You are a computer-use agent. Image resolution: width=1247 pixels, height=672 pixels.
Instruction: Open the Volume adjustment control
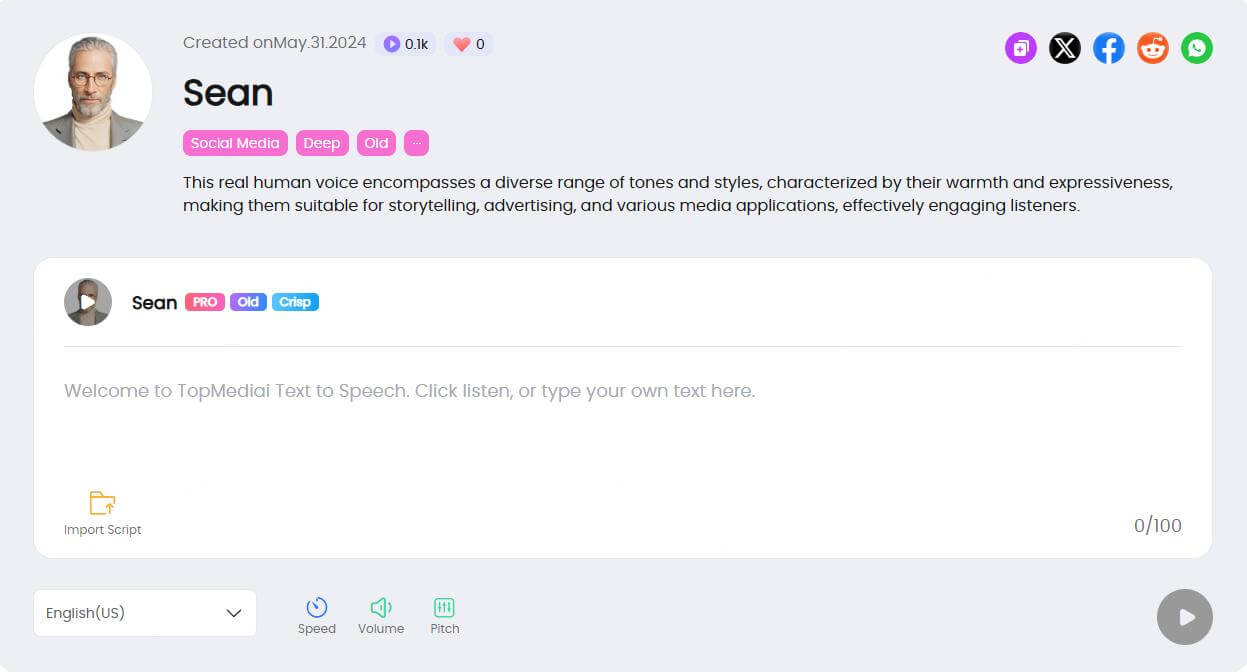click(x=380, y=614)
